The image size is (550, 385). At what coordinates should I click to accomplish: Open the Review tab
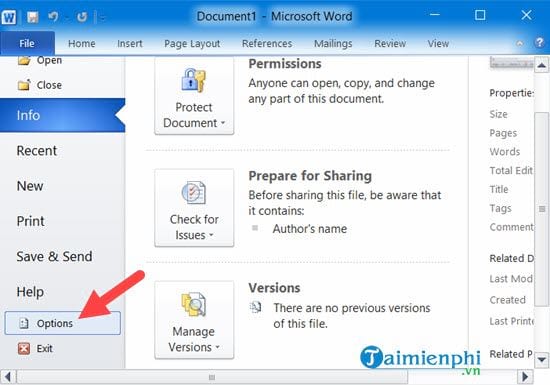tap(390, 43)
